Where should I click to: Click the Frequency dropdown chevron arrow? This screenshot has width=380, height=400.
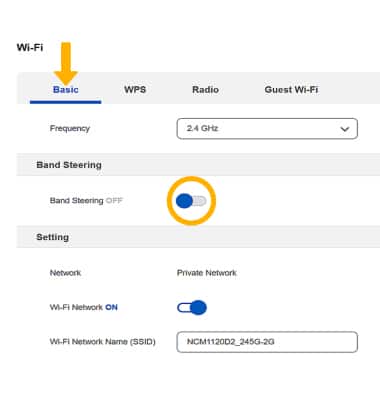(x=345, y=129)
